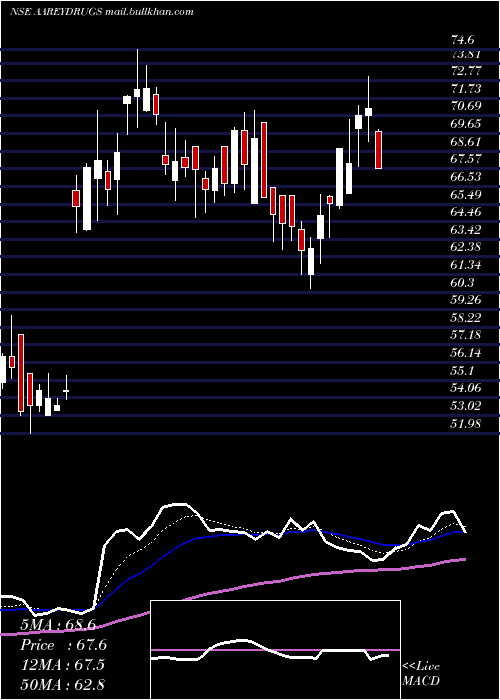The width and height of the screenshot is (500, 700).
Task: Click the 69.65 price axis label
Action: 467,124
